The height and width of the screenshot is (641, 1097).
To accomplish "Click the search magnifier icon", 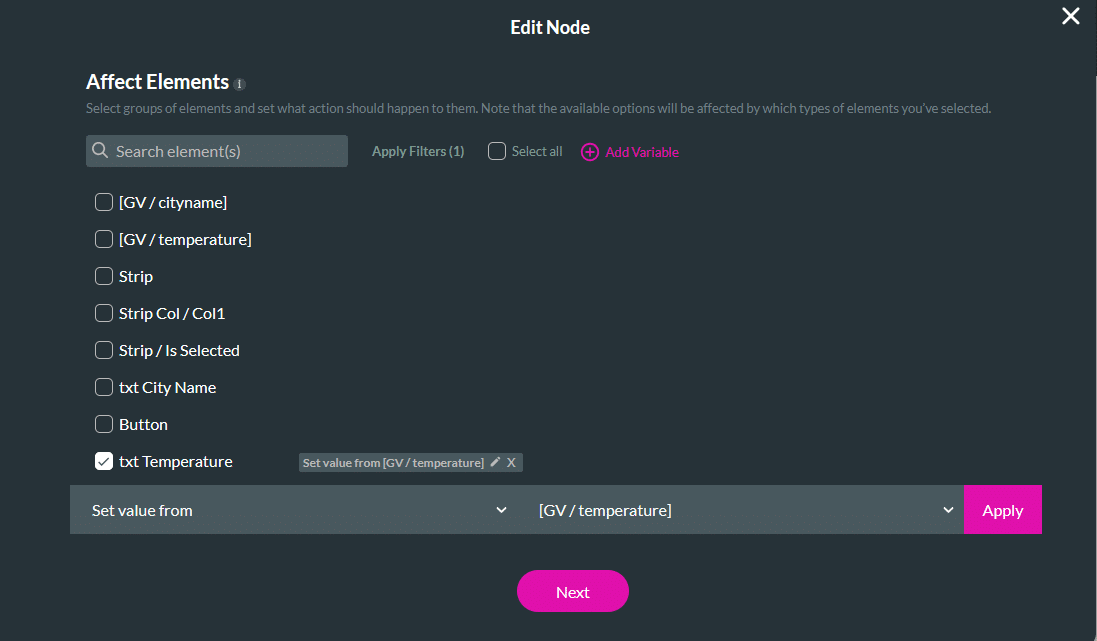I will [100, 150].
